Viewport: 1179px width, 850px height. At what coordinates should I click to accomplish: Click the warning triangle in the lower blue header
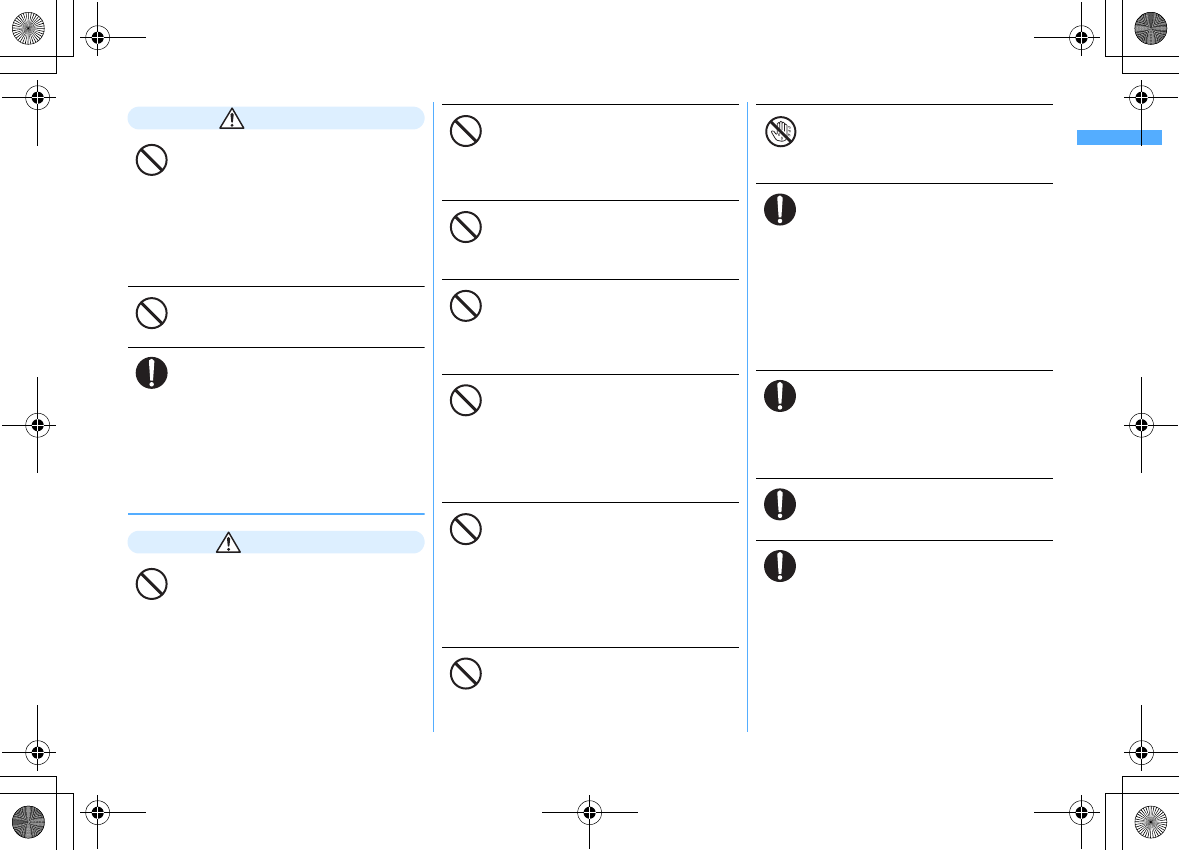[232, 542]
